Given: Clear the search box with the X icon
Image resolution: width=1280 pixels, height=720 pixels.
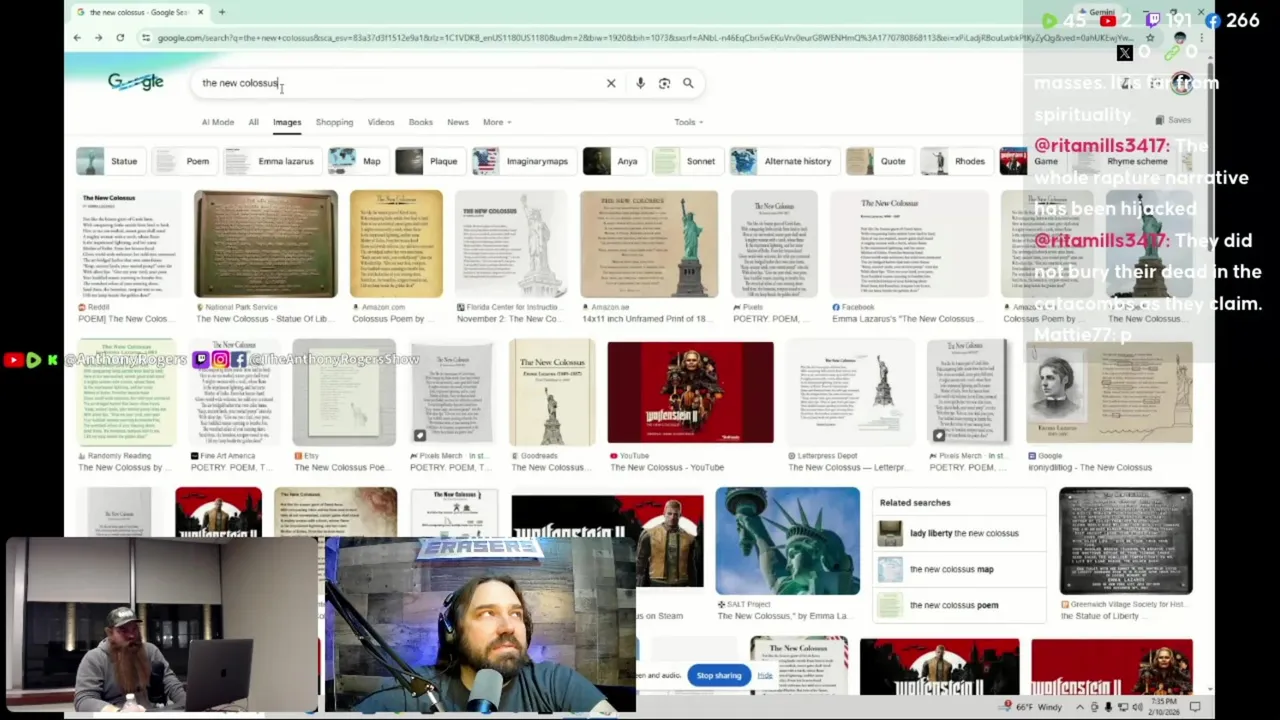Looking at the screenshot, I should click(611, 83).
